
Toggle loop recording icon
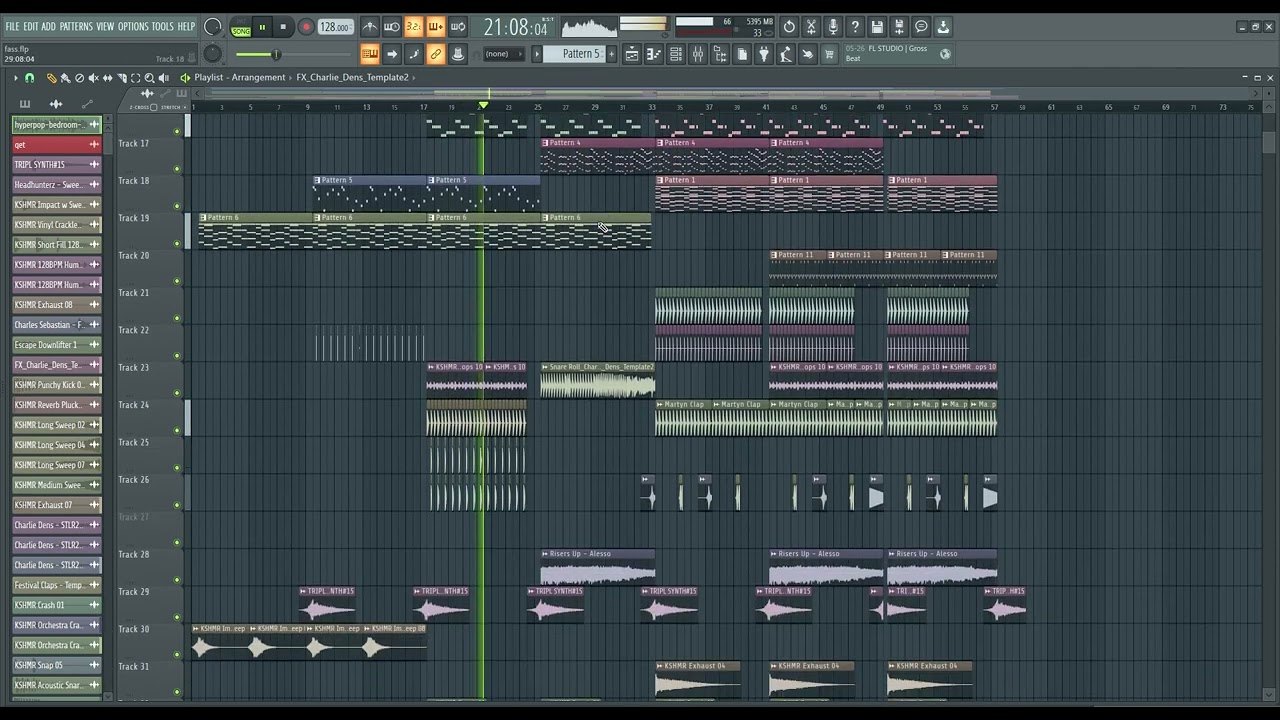[458, 27]
